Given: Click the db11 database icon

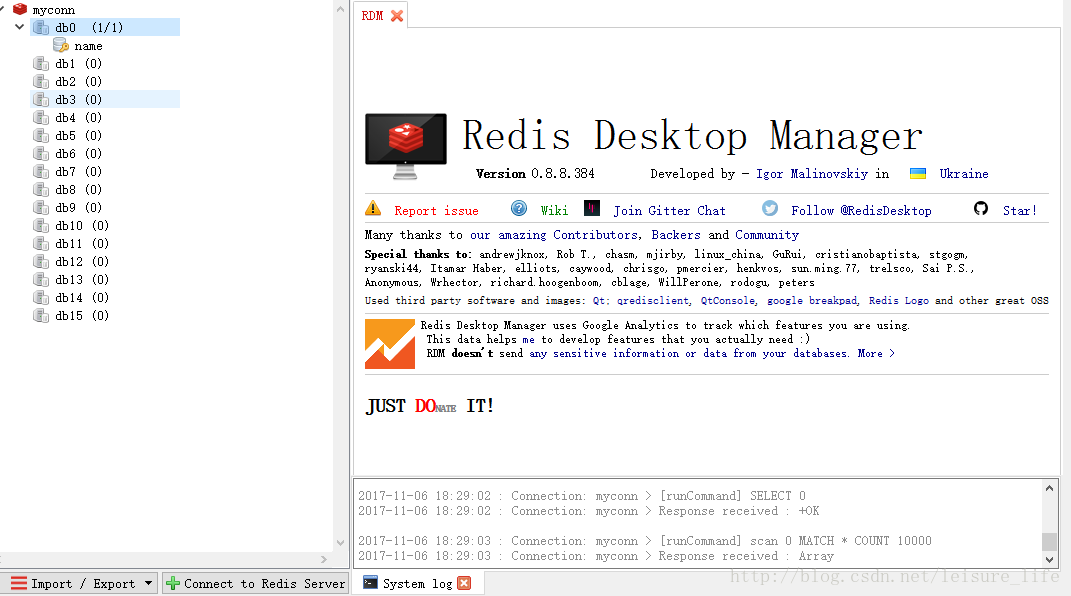Looking at the screenshot, I should tap(41, 244).
